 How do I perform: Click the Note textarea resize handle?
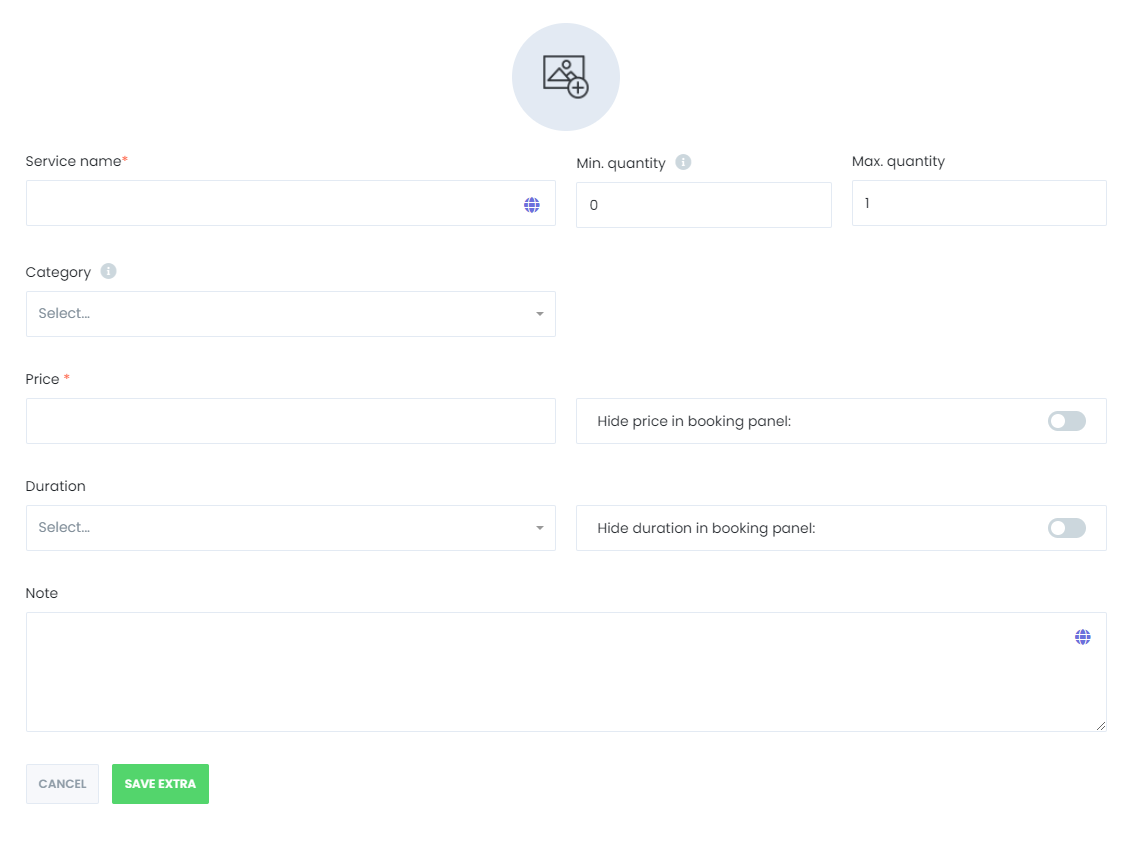click(x=1101, y=726)
